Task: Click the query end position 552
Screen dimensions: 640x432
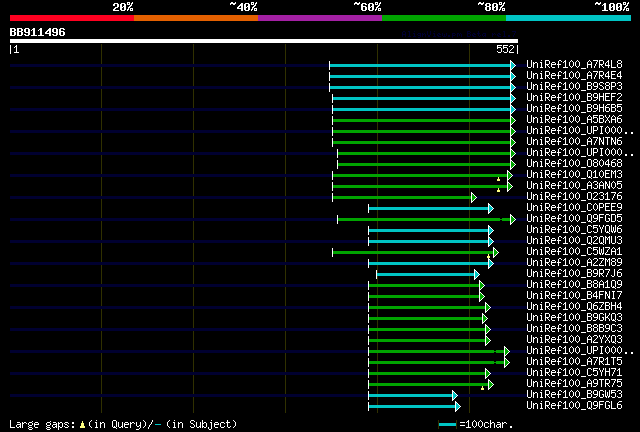Action: click(x=505, y=49)
